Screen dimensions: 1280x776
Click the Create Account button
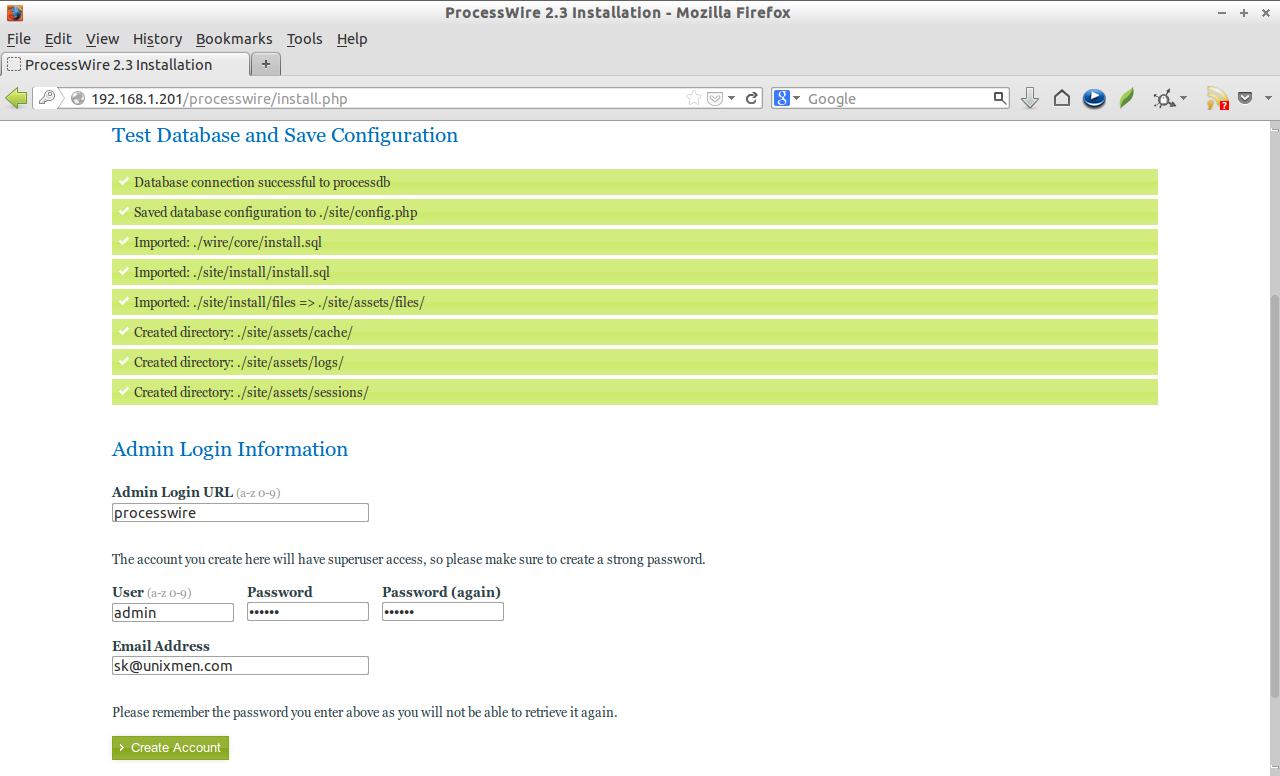(x=170, y=747)
